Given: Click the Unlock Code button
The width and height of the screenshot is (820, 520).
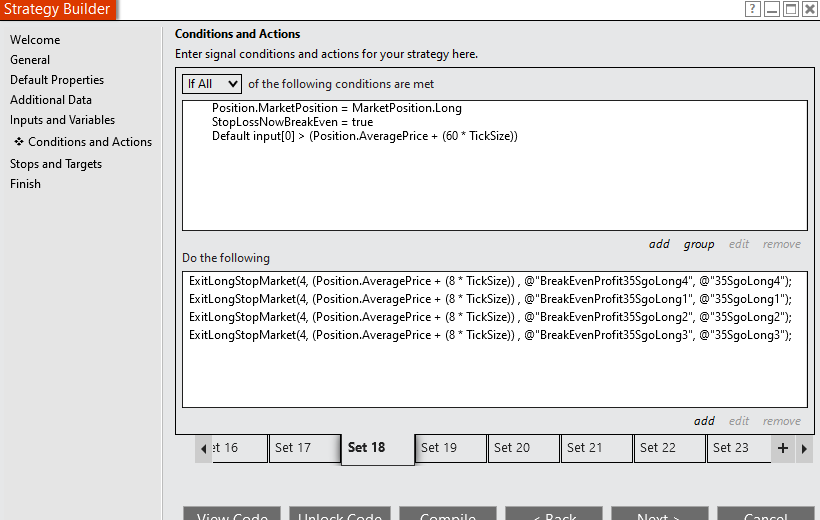Looking at the screenshot, I should pos(340,513).
